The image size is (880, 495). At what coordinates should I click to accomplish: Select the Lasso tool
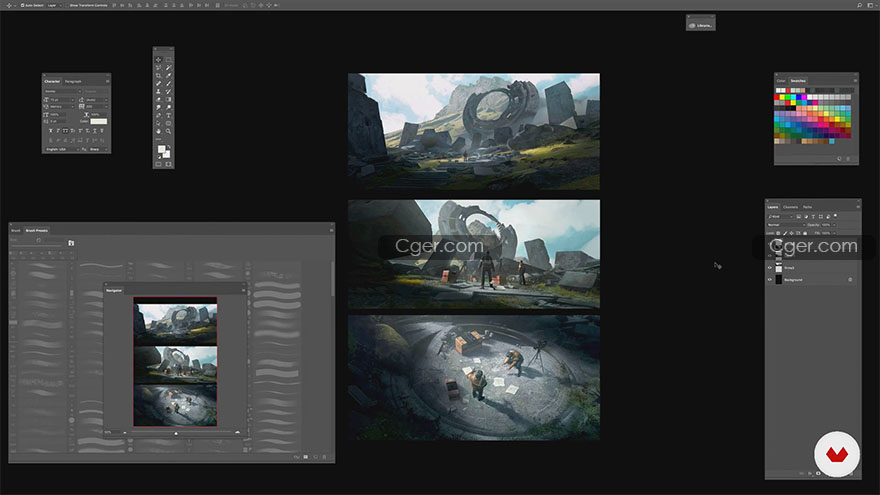(158, 67)
